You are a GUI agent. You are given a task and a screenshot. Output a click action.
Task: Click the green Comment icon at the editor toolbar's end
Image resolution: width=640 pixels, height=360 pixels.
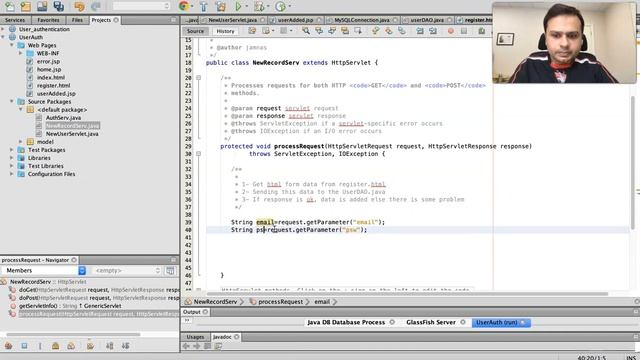coord(482,31)
